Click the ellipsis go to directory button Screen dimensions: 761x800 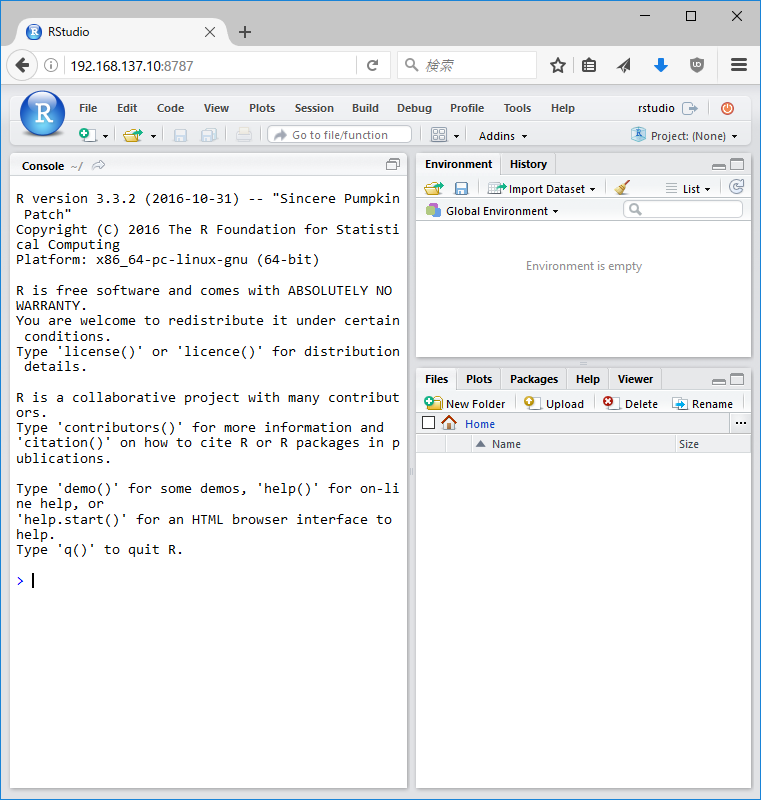741,423
